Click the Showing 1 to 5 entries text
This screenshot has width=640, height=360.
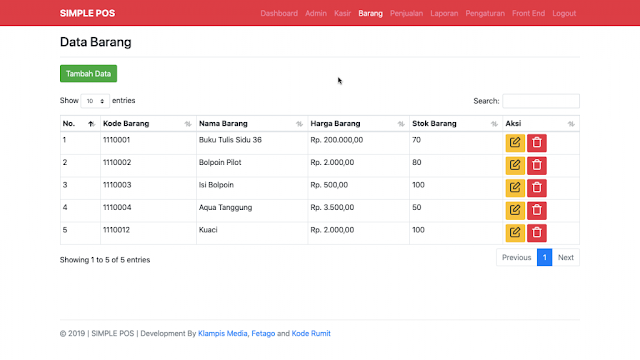pyautogui.click(x=105, y=260)
